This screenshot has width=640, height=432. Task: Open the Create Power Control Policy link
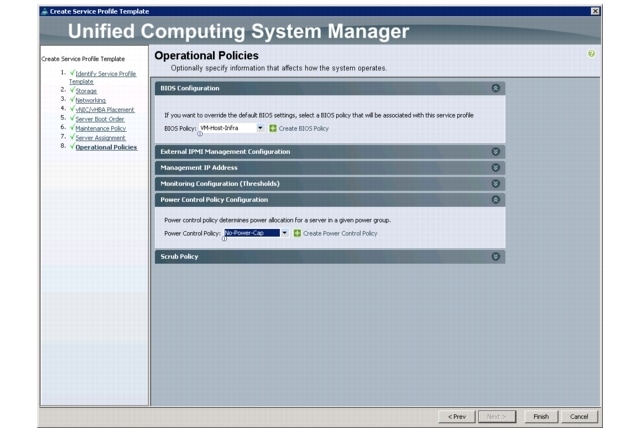pyautogui.click(x=340, y=233)
